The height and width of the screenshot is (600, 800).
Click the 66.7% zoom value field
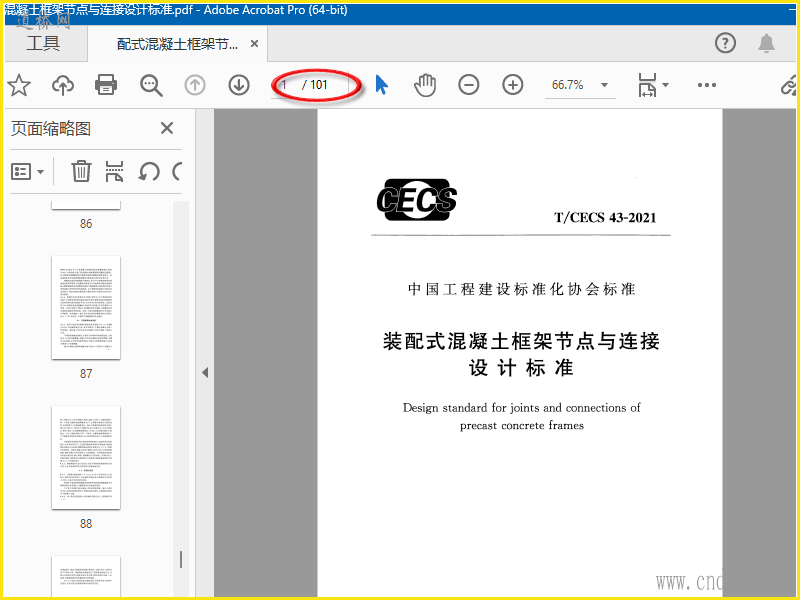pos(567,85)
